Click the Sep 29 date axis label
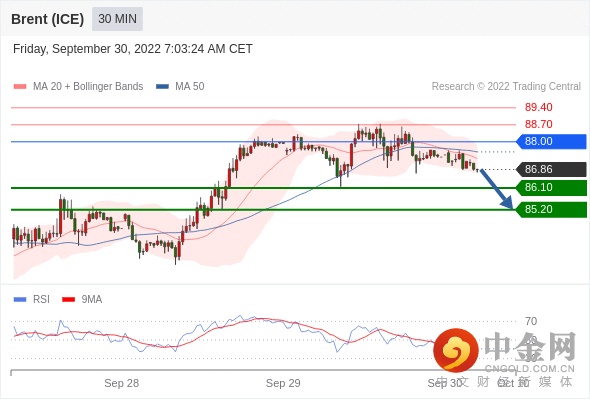This screenshot has width=590, height=400. 283,383
